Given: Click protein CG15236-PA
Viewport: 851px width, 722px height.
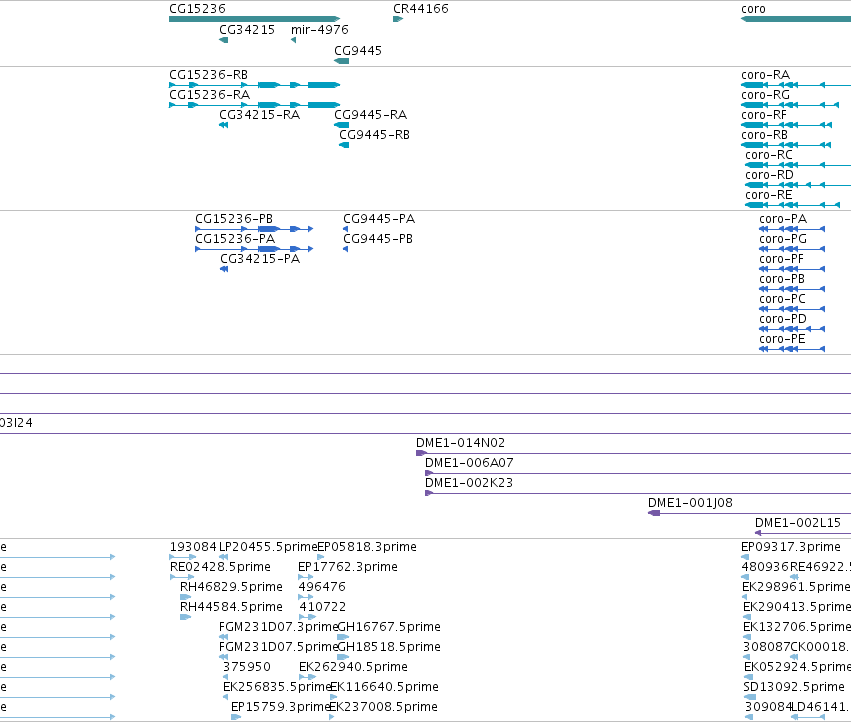Looking at the screenshot, I should point(254,249).
